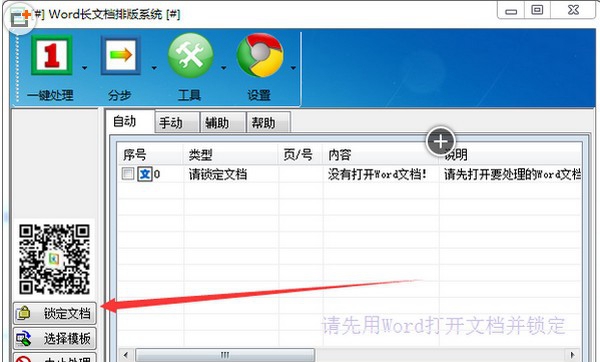Open the 帮助 tab
Viewport: 600px width, 362px height.
point(269,123)
